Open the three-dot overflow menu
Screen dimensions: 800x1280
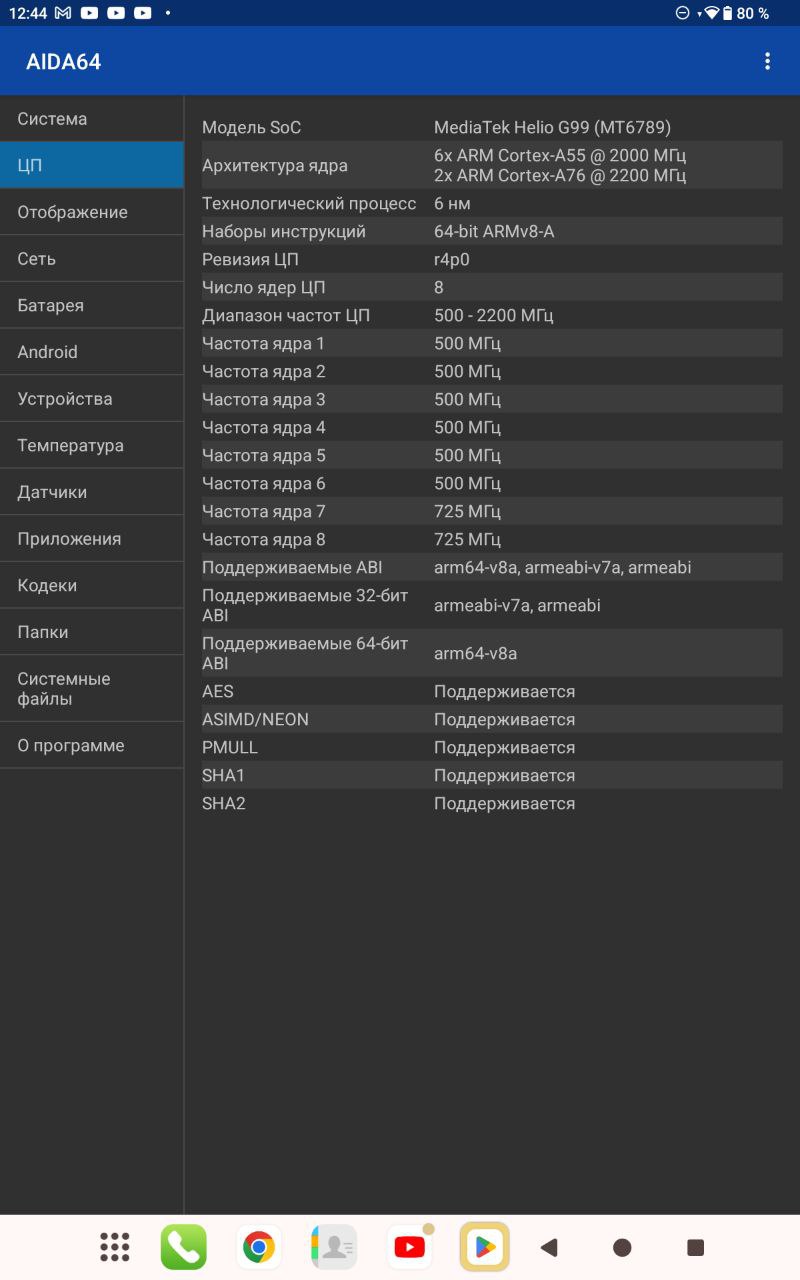pos(767,61)
